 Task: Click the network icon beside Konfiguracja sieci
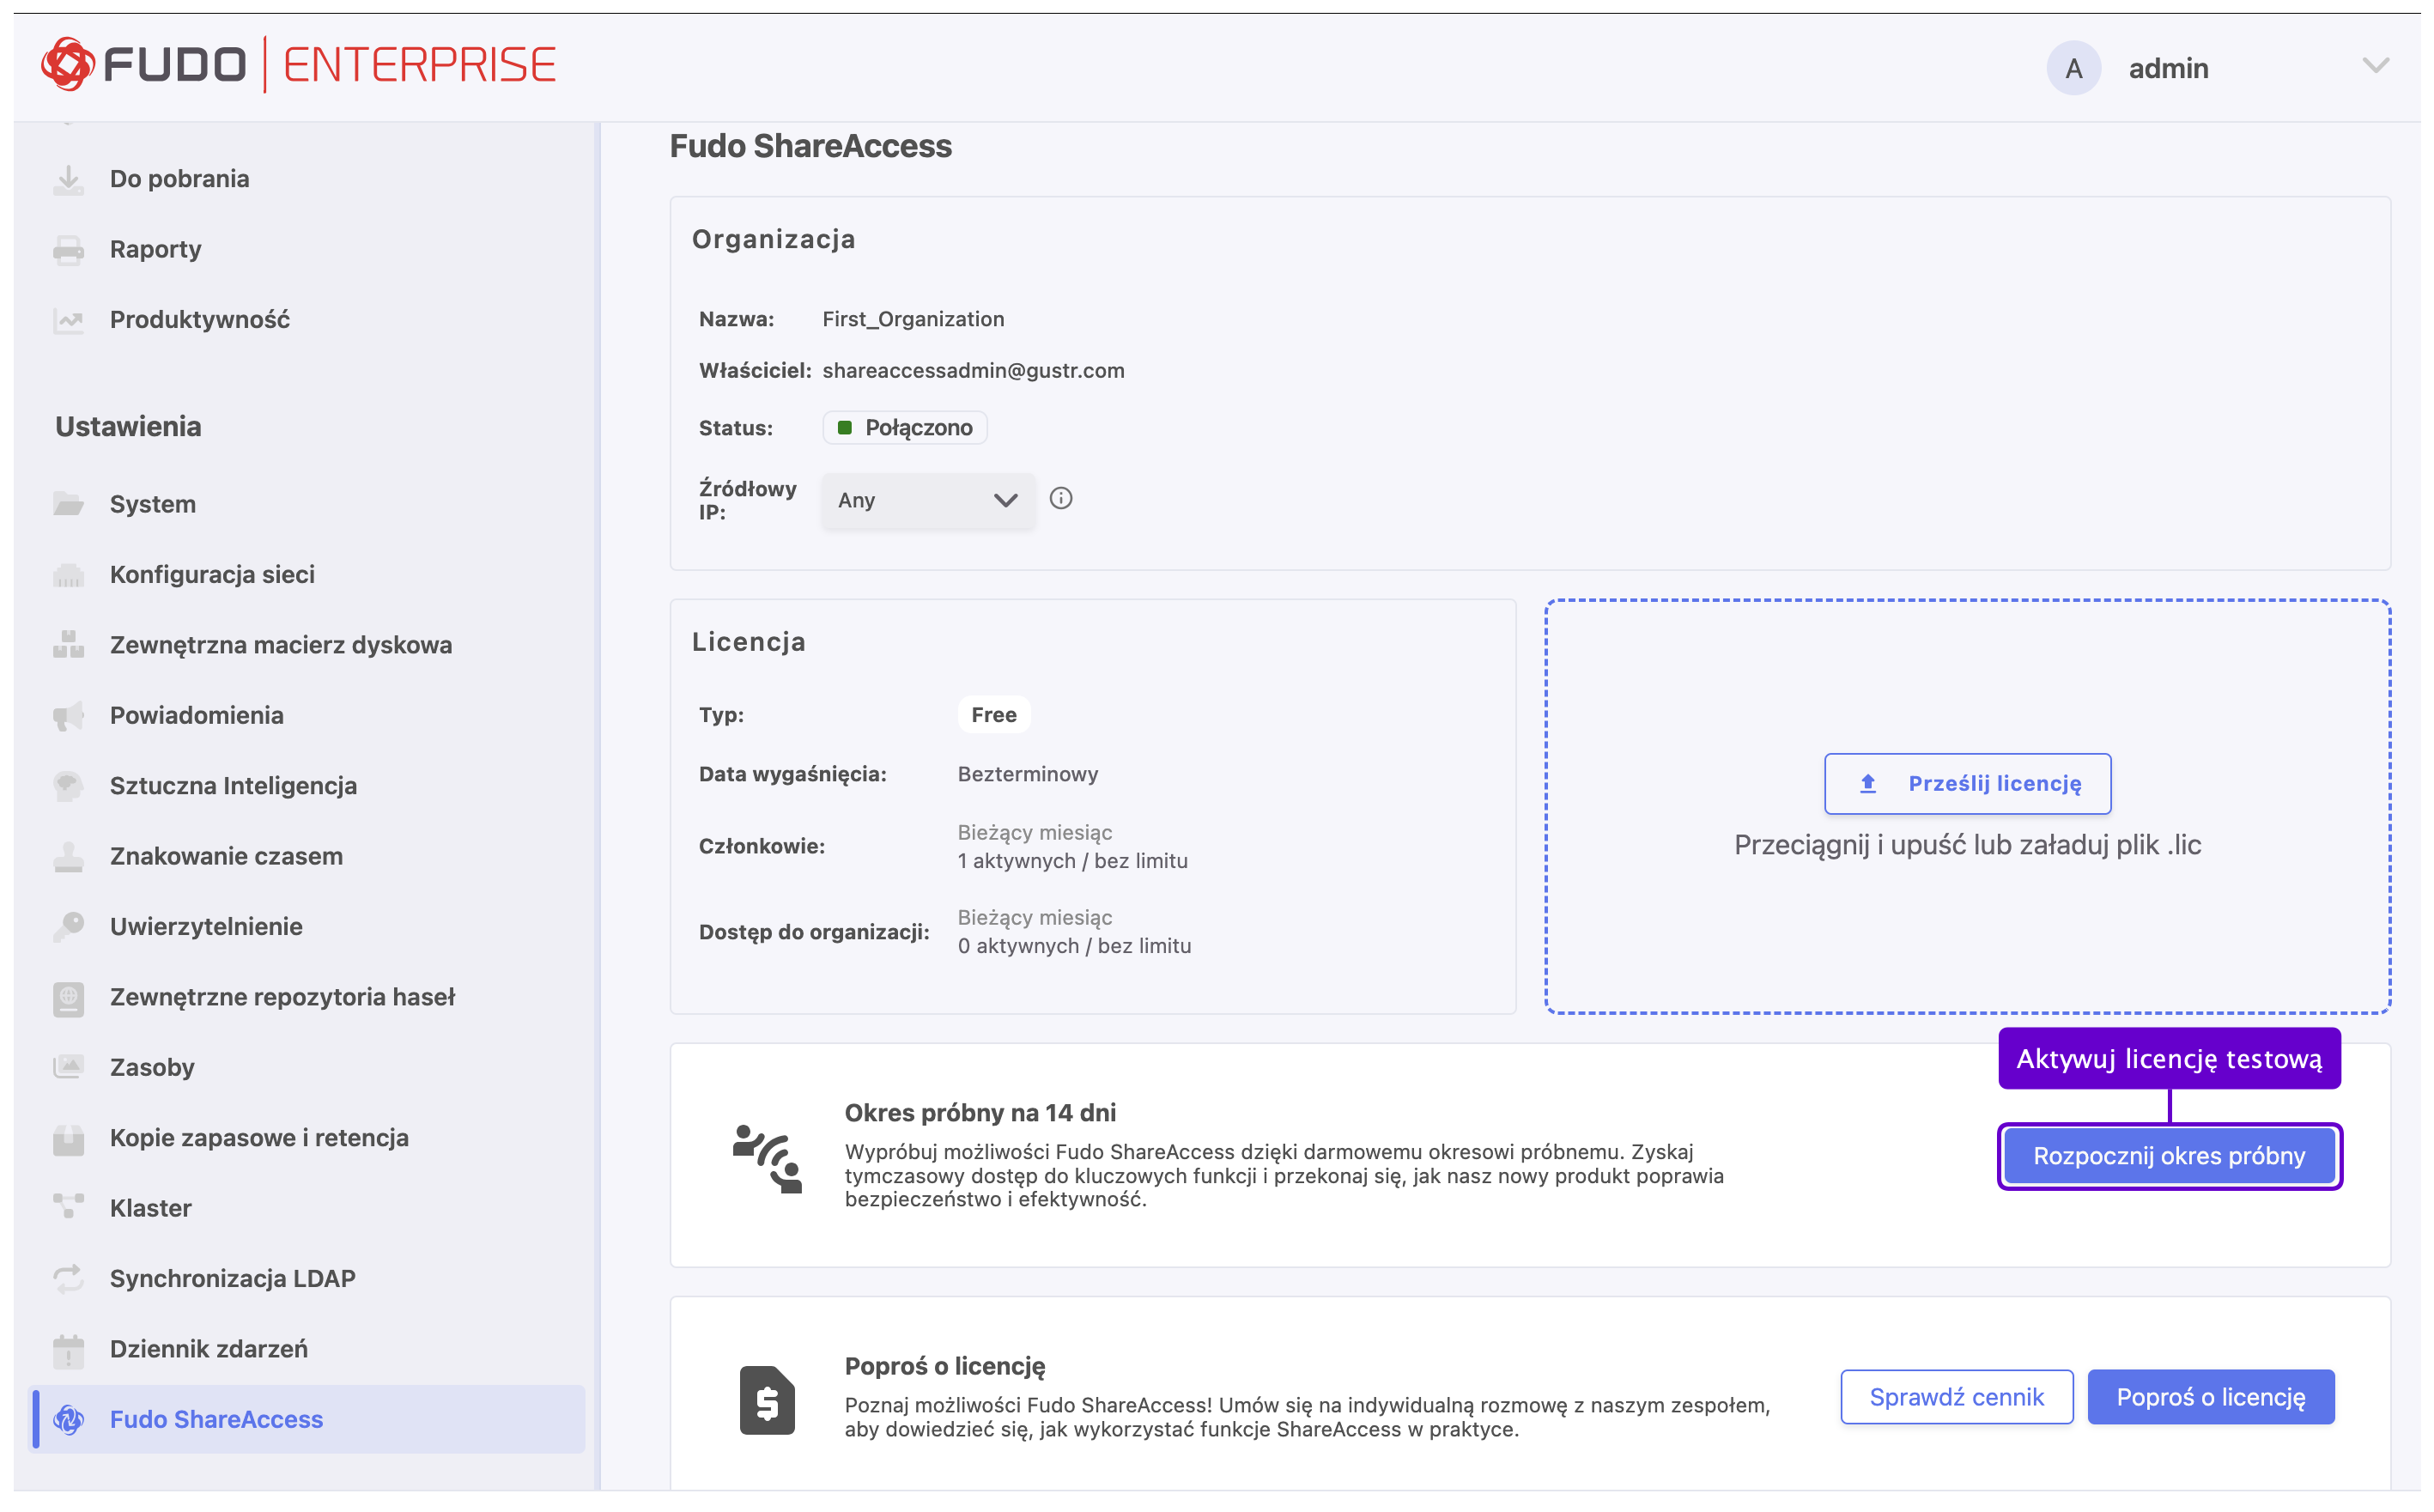tap(68, 575)
